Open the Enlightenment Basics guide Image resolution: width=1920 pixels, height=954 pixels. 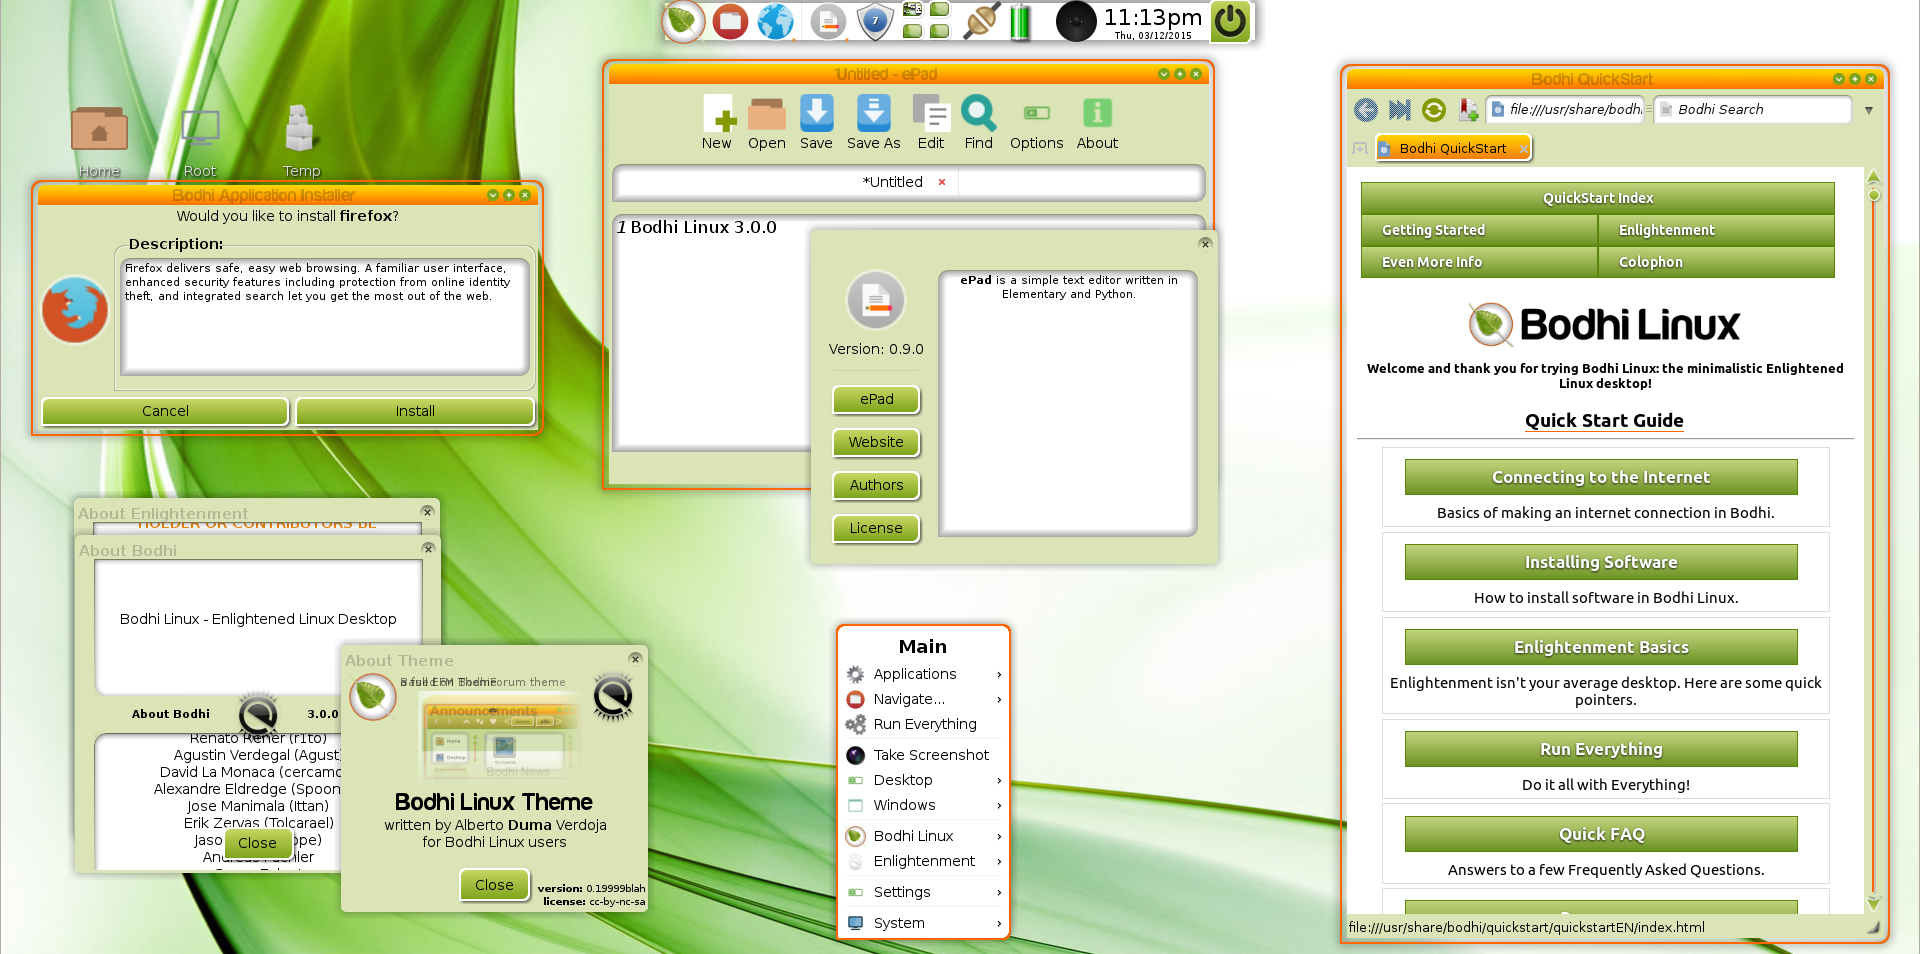(1601, 647)
